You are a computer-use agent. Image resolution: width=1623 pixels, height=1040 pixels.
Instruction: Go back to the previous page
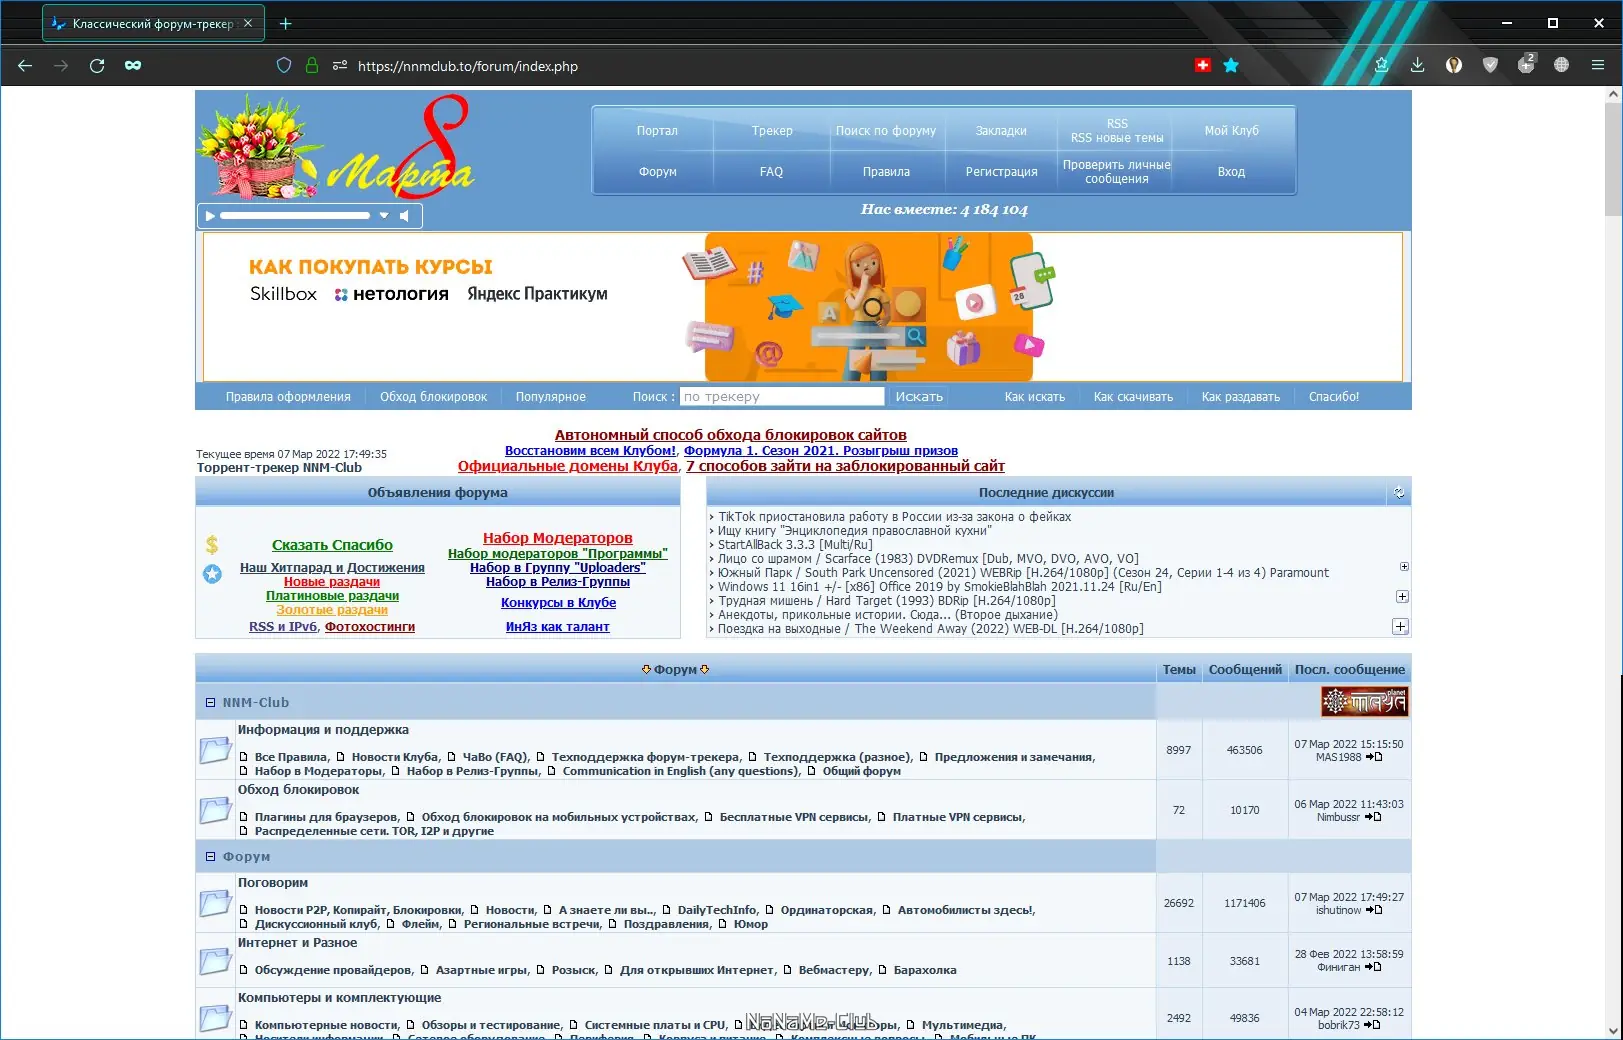[x=25, y=66]
